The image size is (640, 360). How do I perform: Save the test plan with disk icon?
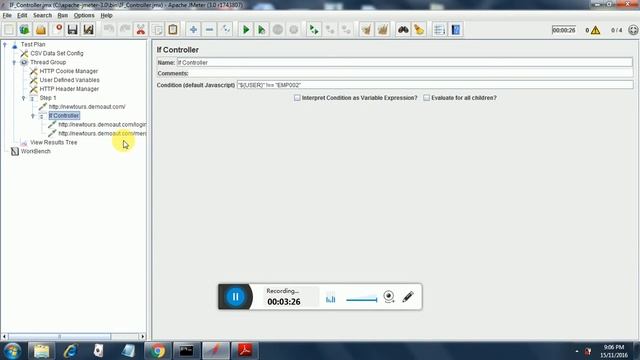(73, 29)
